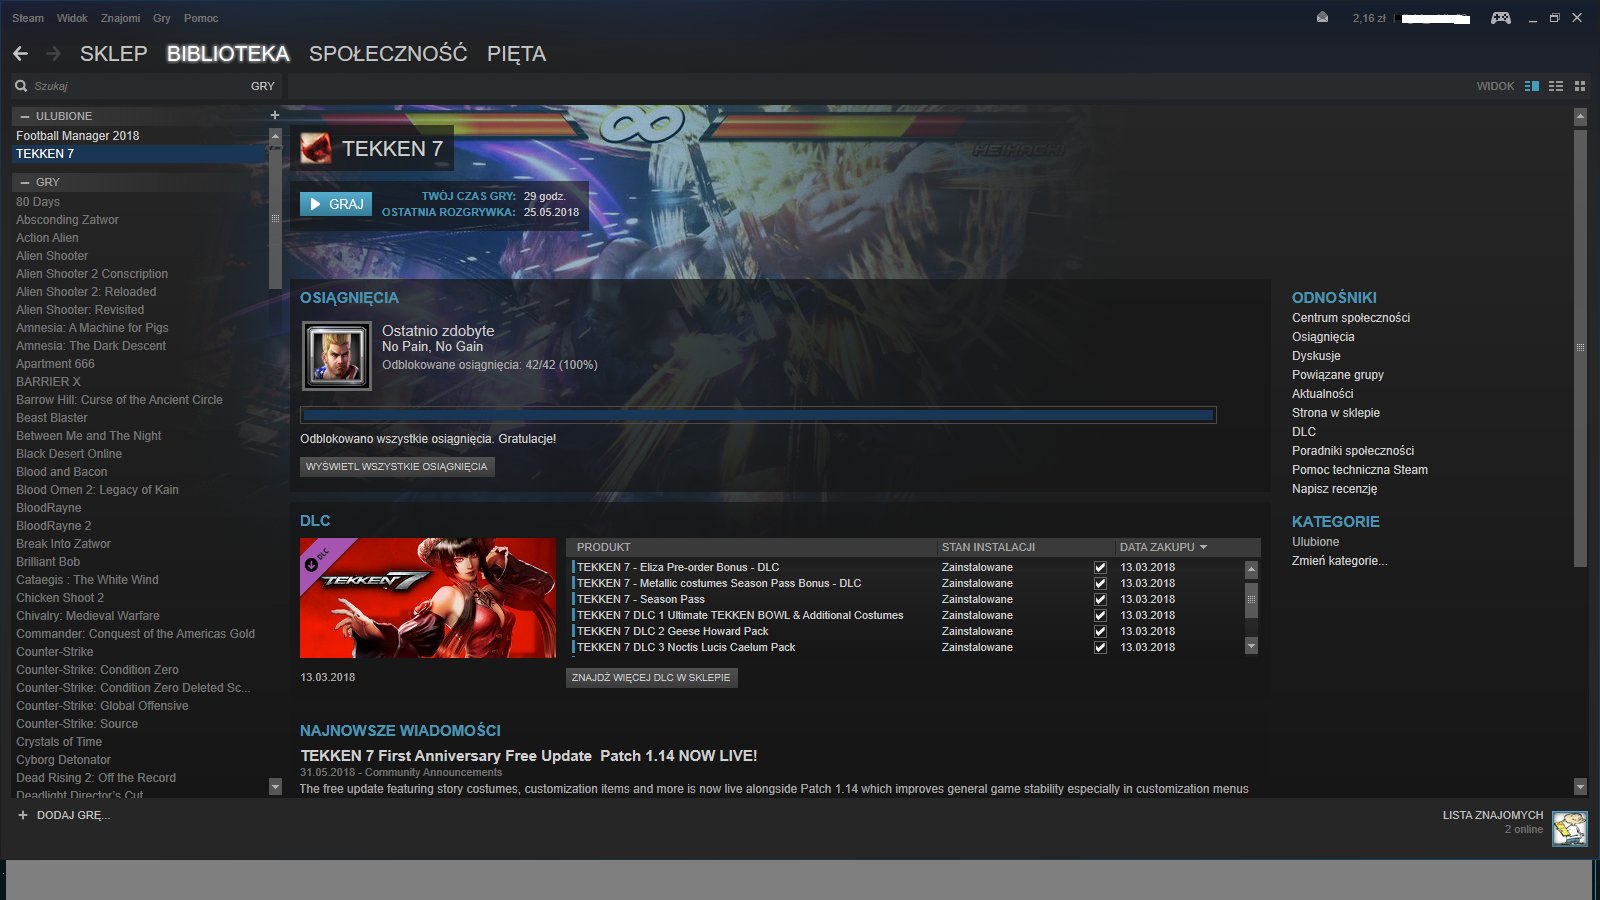Open the Znajomi menu
Image resolution: width=1600 pixels, height=900 pixels.
coord(120,18)
